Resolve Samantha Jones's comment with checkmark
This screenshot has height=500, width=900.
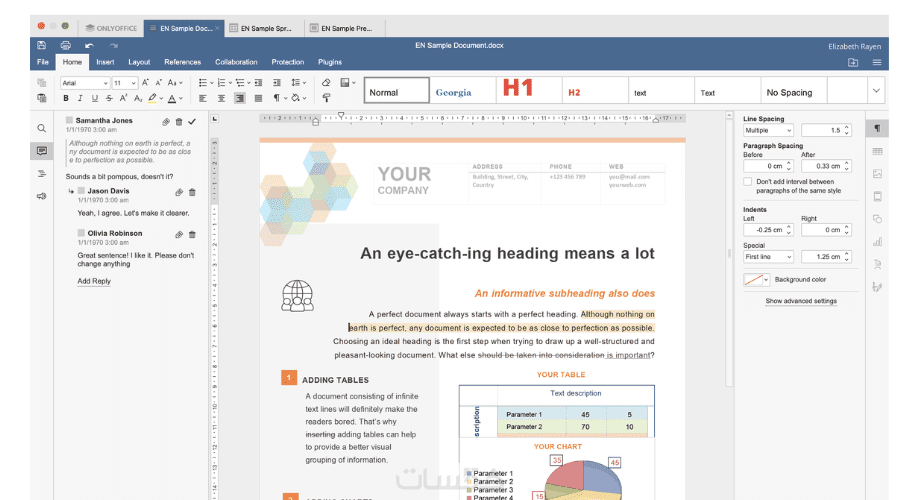point(192,122)
